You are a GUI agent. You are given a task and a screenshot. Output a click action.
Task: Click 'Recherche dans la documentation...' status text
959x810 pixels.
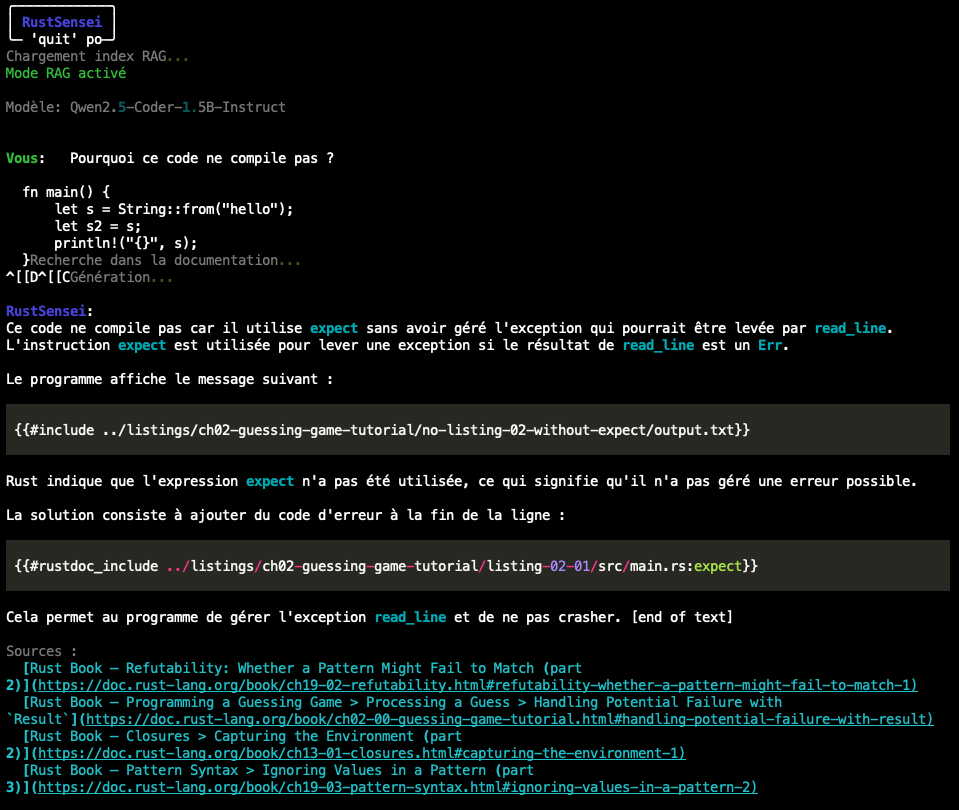point(165,261)
